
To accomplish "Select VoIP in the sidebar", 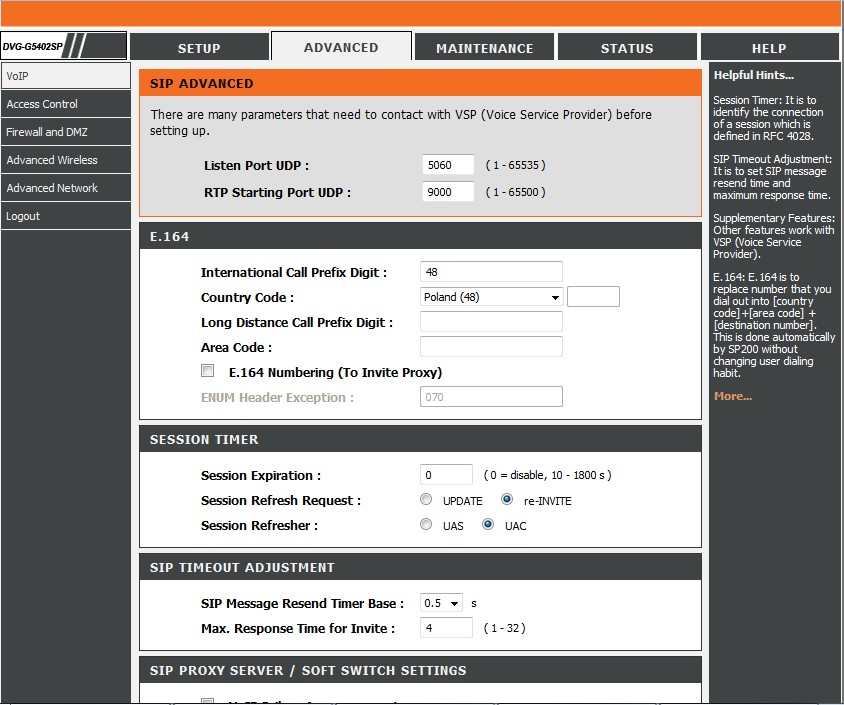I will pyautogui.click(x=66, y=76).
